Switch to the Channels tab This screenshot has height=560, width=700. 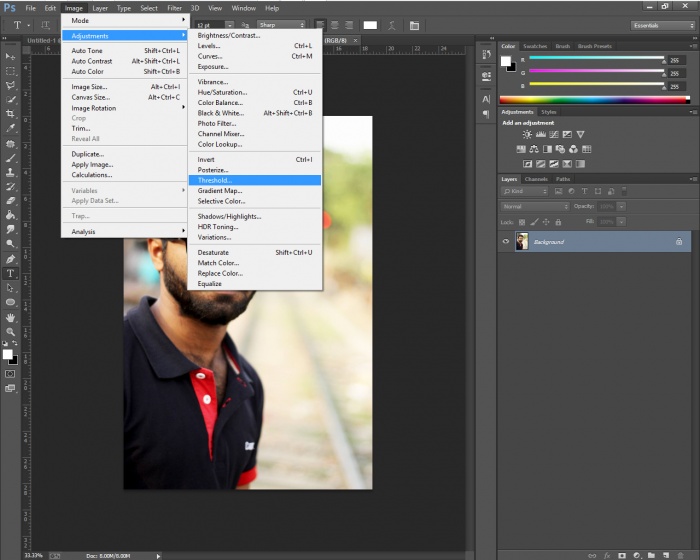click(x=536, y=179)
